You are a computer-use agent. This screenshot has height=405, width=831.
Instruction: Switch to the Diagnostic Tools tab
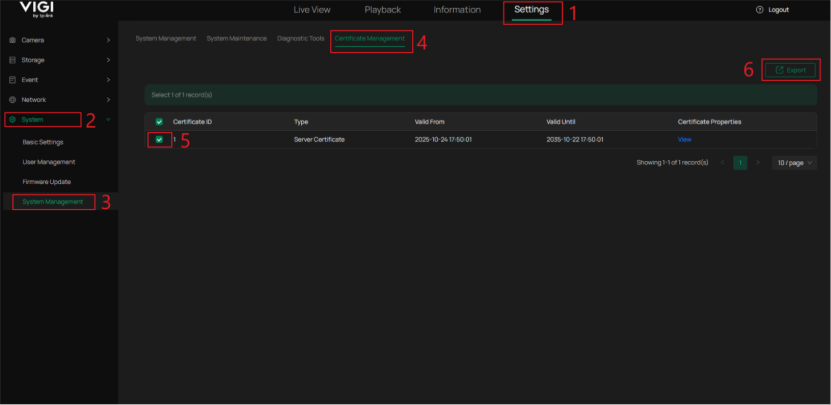click(300, 38)
